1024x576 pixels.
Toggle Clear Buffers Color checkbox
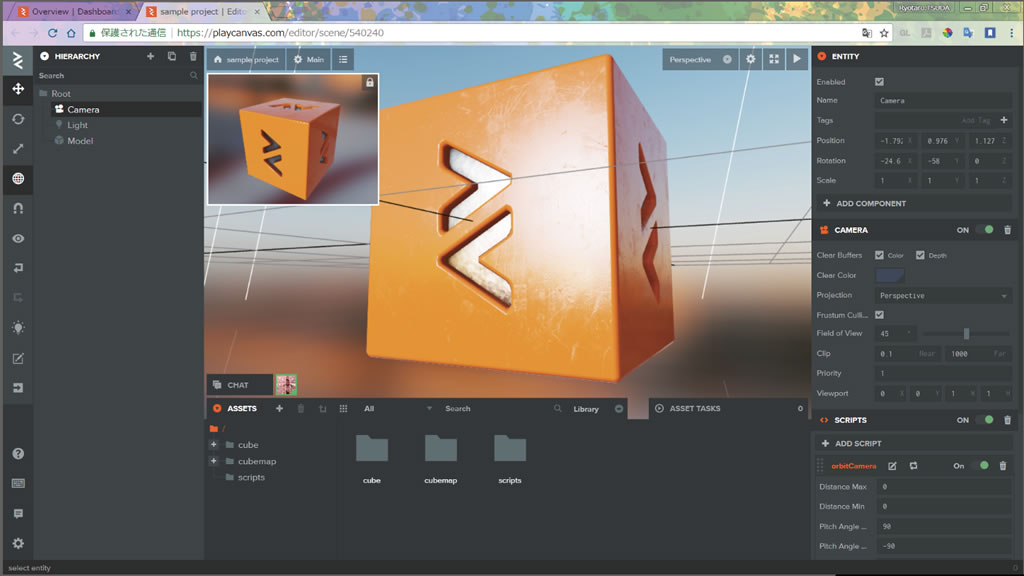coord(879,255)
